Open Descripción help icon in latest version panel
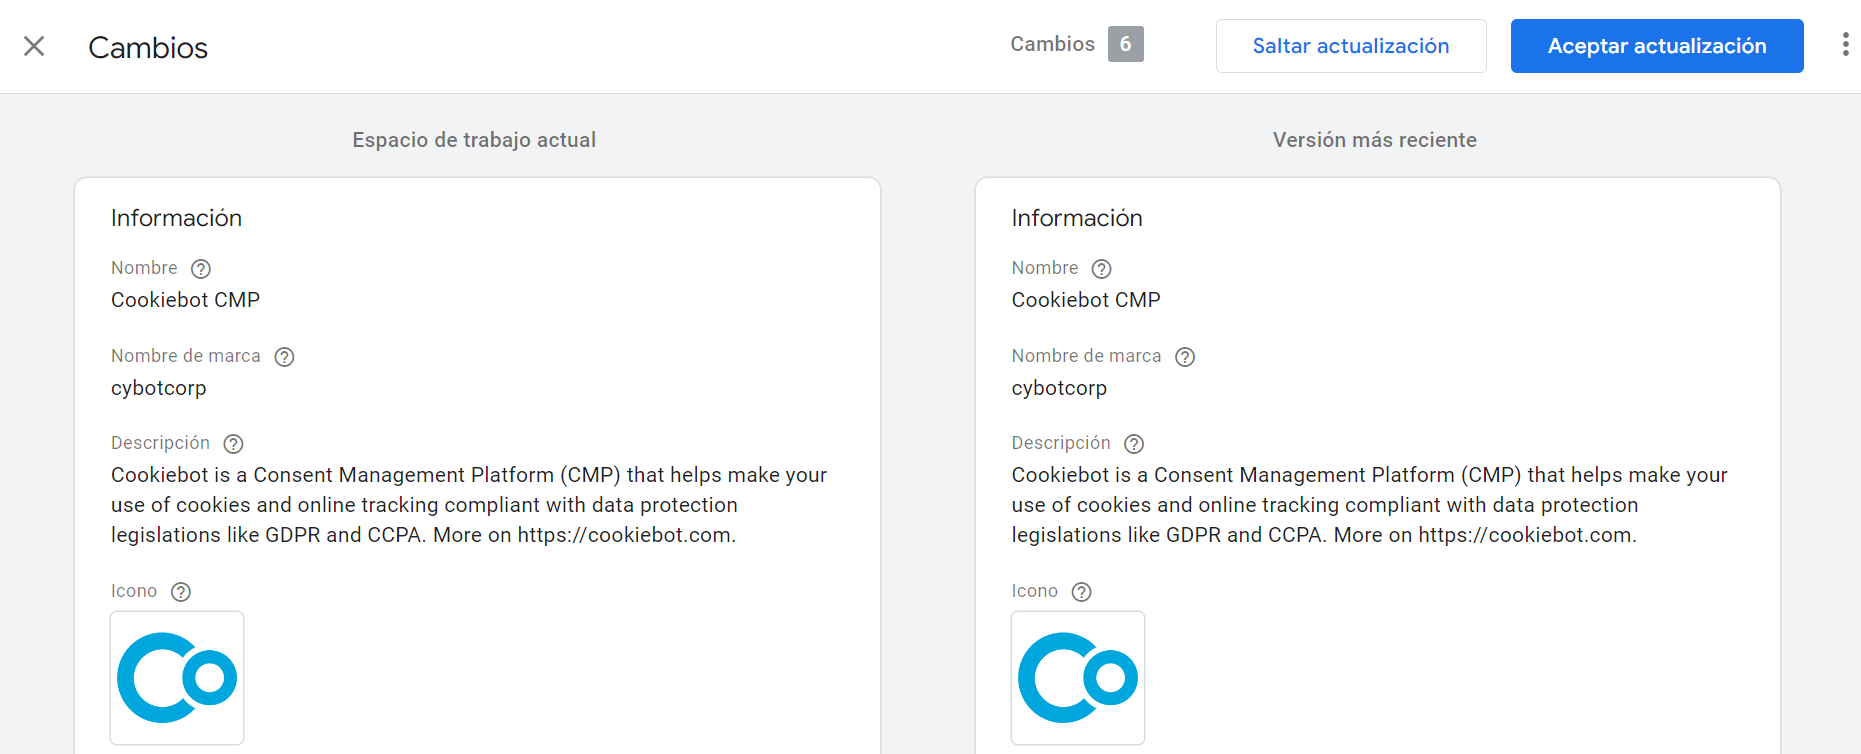The width and height of the screenshot is (1861, 754). click(1134, 444)
